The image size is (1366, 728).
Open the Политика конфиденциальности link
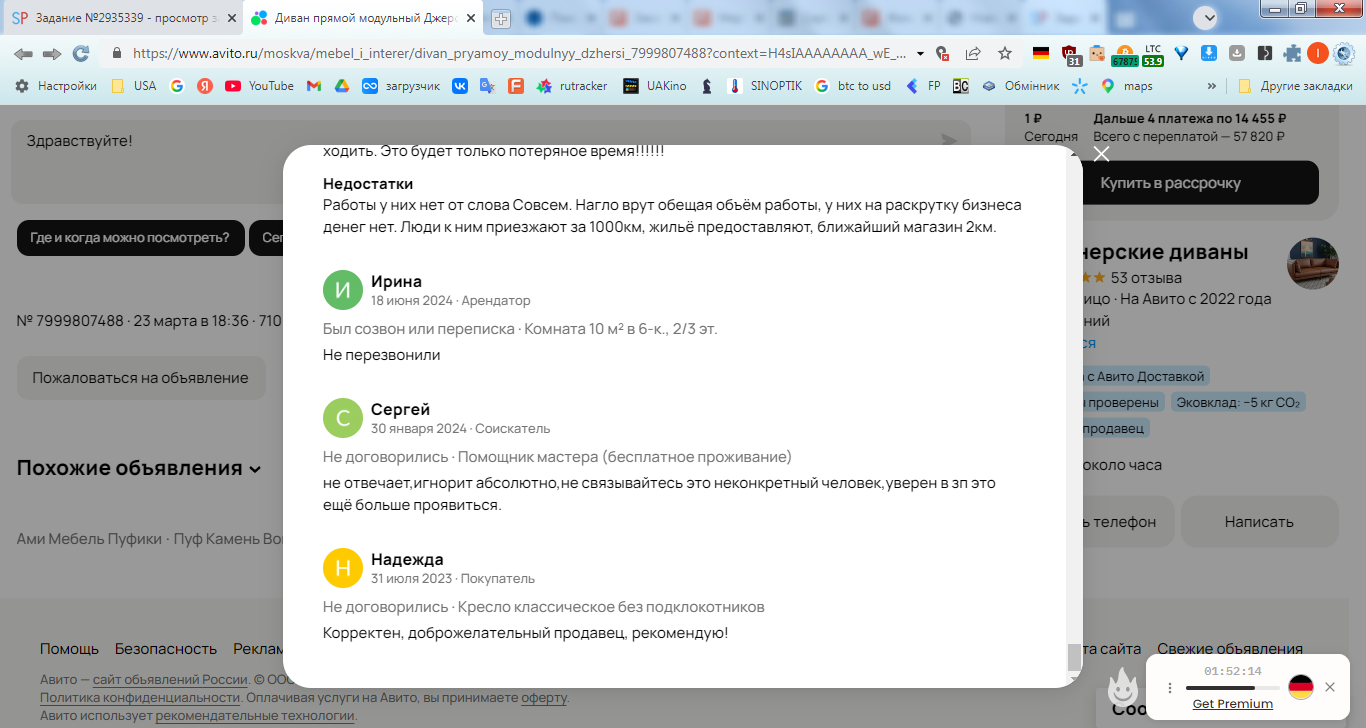(x=140, y=697)
